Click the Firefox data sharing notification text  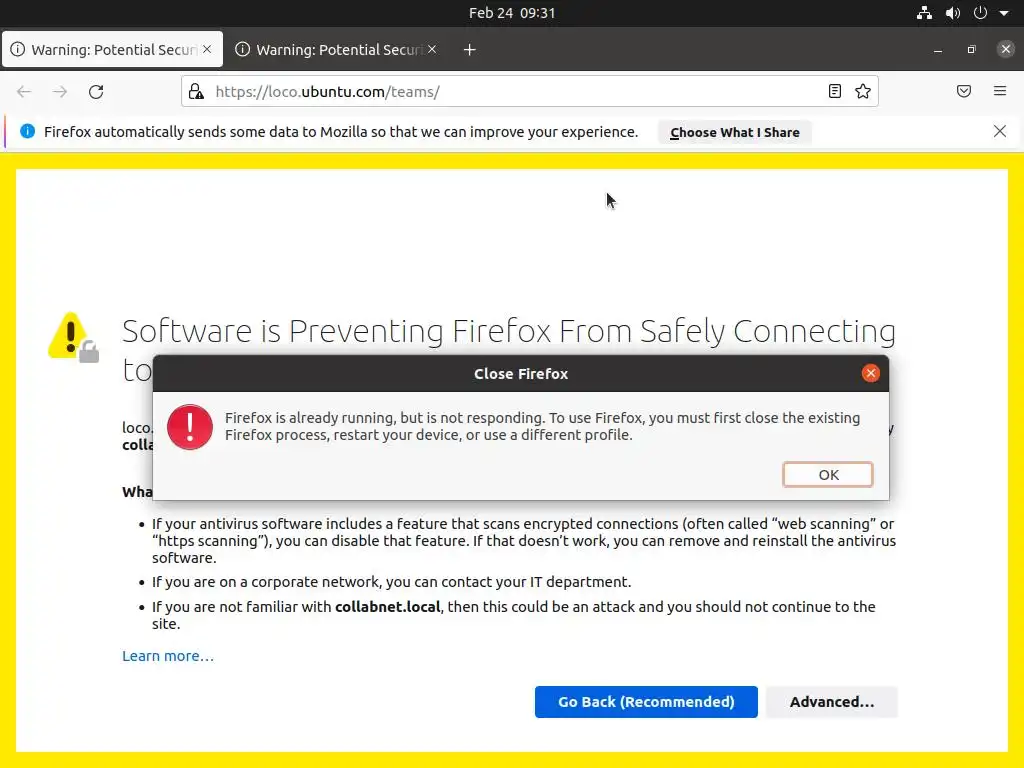coord(341,132)
